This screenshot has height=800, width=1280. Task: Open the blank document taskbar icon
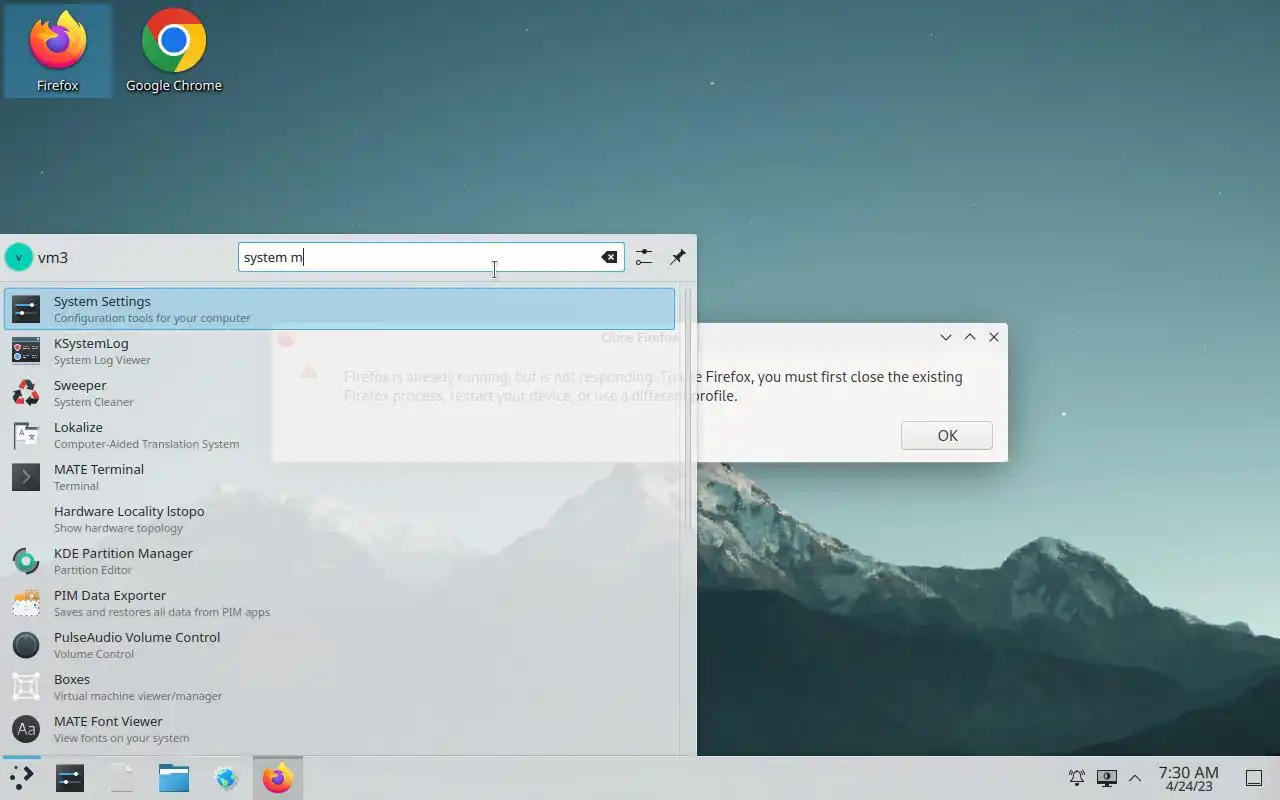click(122, 778)
